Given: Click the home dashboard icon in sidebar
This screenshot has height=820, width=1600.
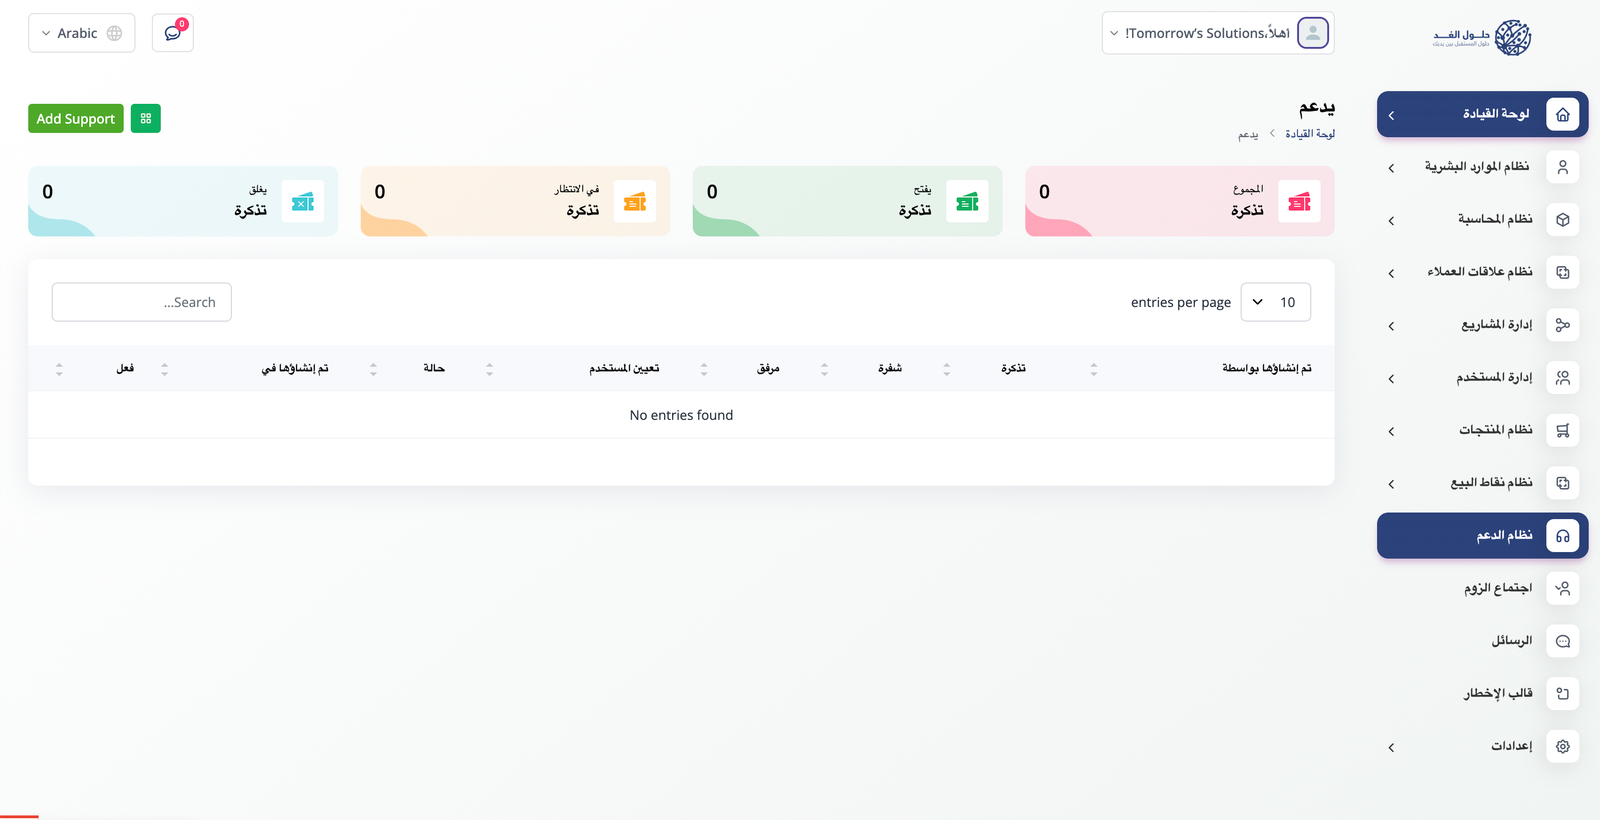Looking at the screenshot, I should pos(1562,114).
